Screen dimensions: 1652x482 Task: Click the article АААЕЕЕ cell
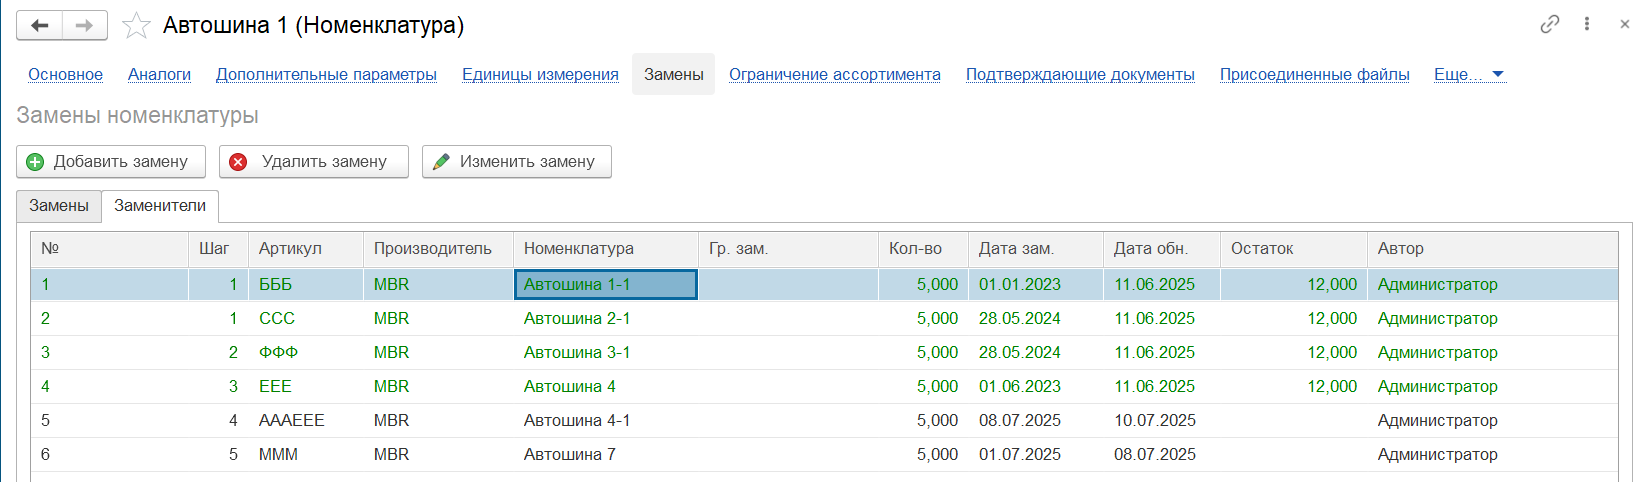306,420
